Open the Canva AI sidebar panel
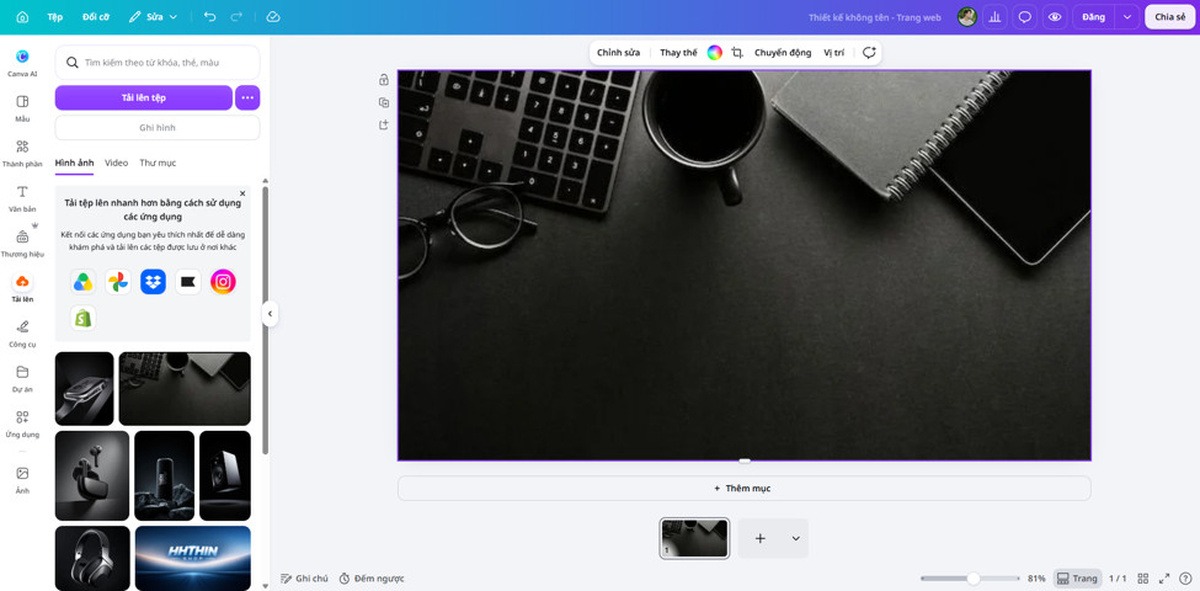This screenshot has width=1200, height=591. [22, 62]
